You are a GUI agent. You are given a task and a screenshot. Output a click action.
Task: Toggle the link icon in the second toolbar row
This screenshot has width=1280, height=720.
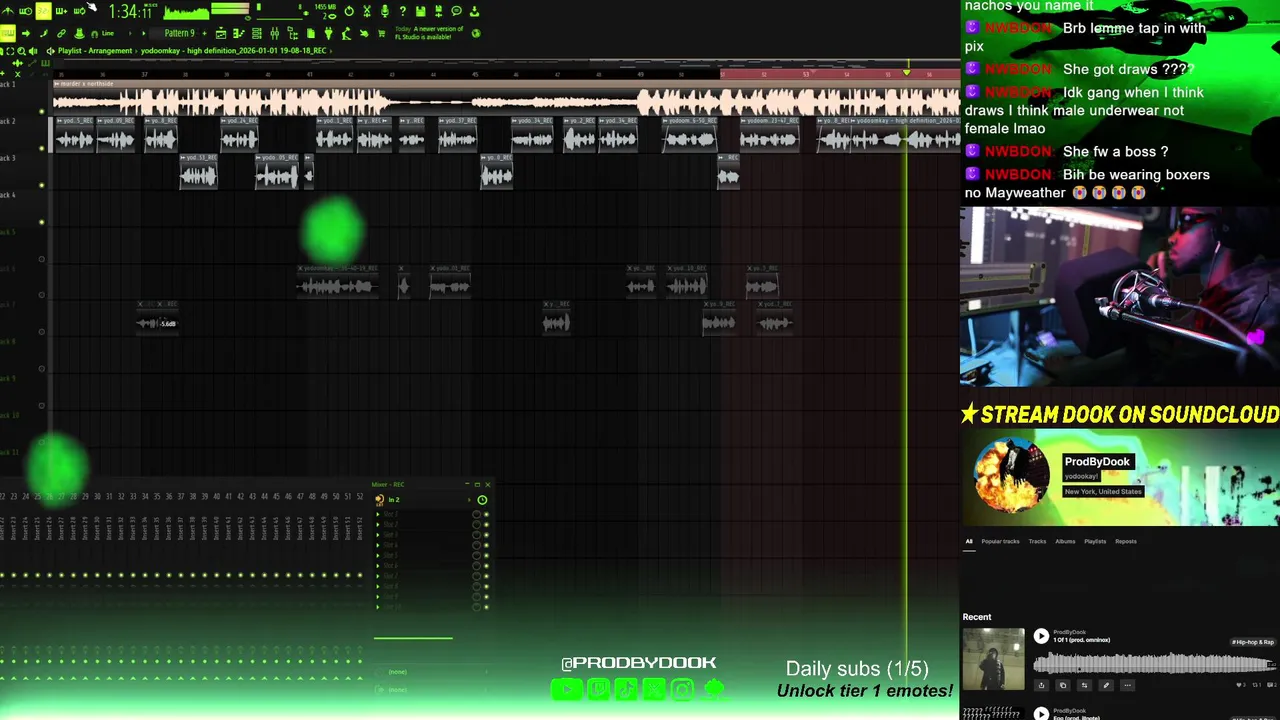click(x=61, y=33)
